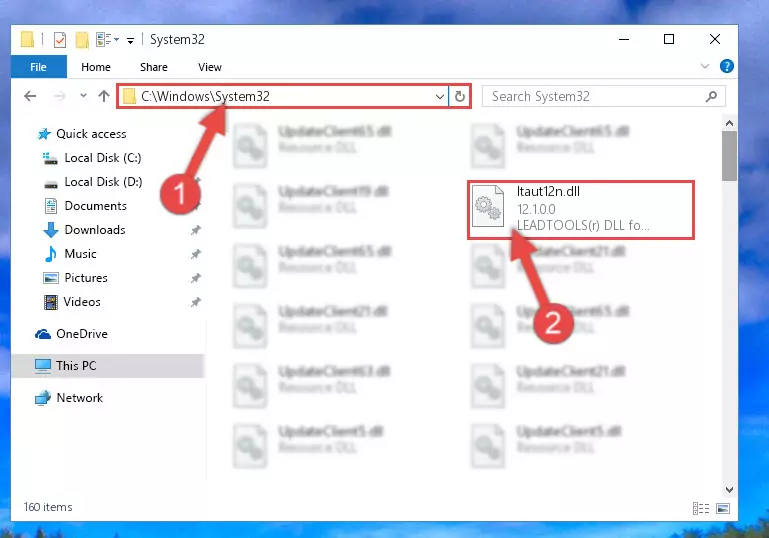Image resolution: width=769 pixels, height=538 pixels.
Task: Click the window folder icon in title bar
Action: [27, 39]
